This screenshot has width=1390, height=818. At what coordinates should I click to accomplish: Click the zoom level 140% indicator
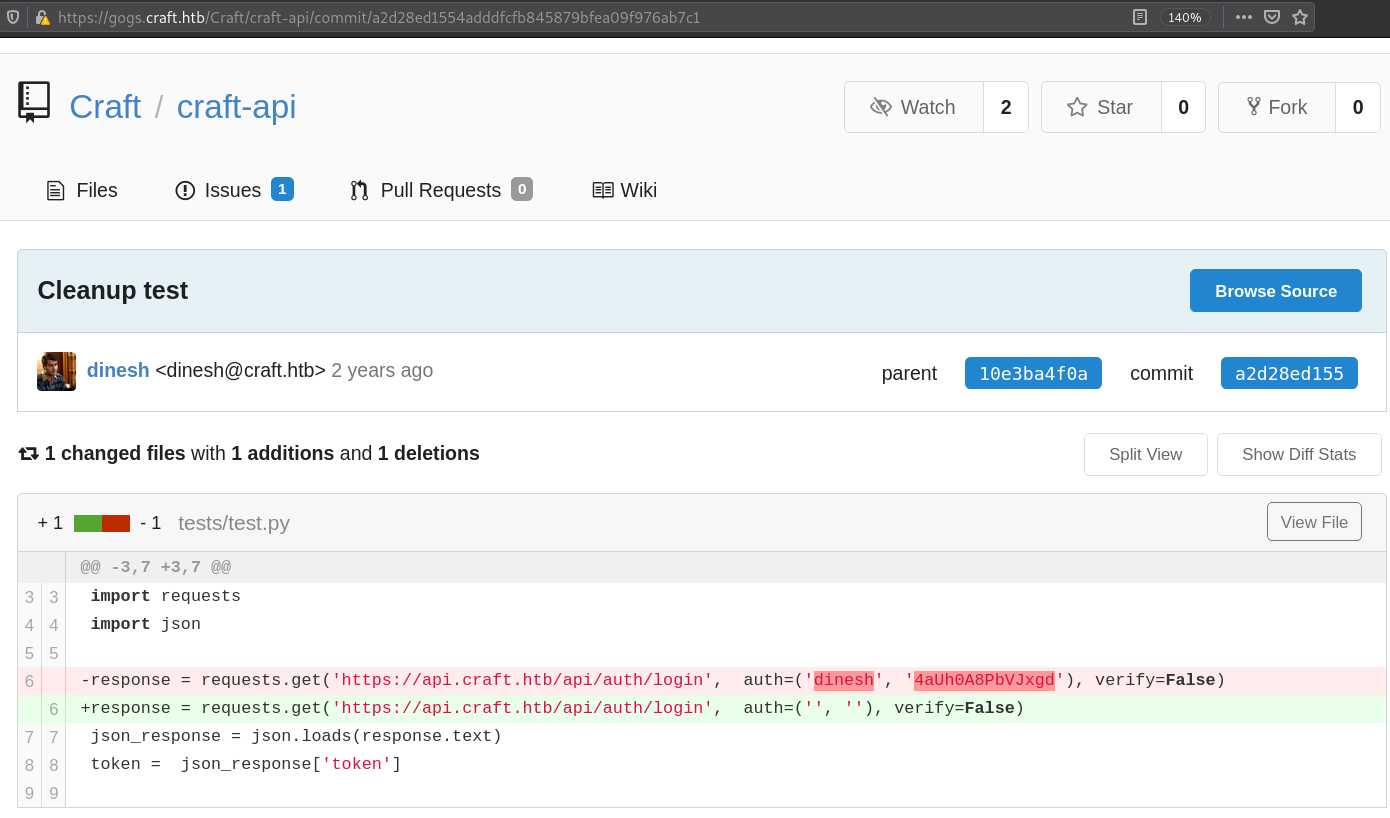[x=1185, y=17]
